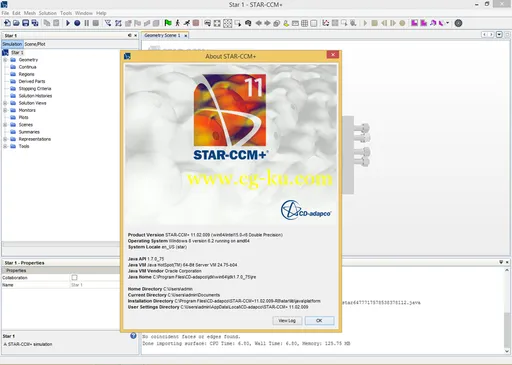Click the fit-view frame icon in toolbar
This screenshot has height=365, width=512.
pyautogui.click(x=217, y=23)
